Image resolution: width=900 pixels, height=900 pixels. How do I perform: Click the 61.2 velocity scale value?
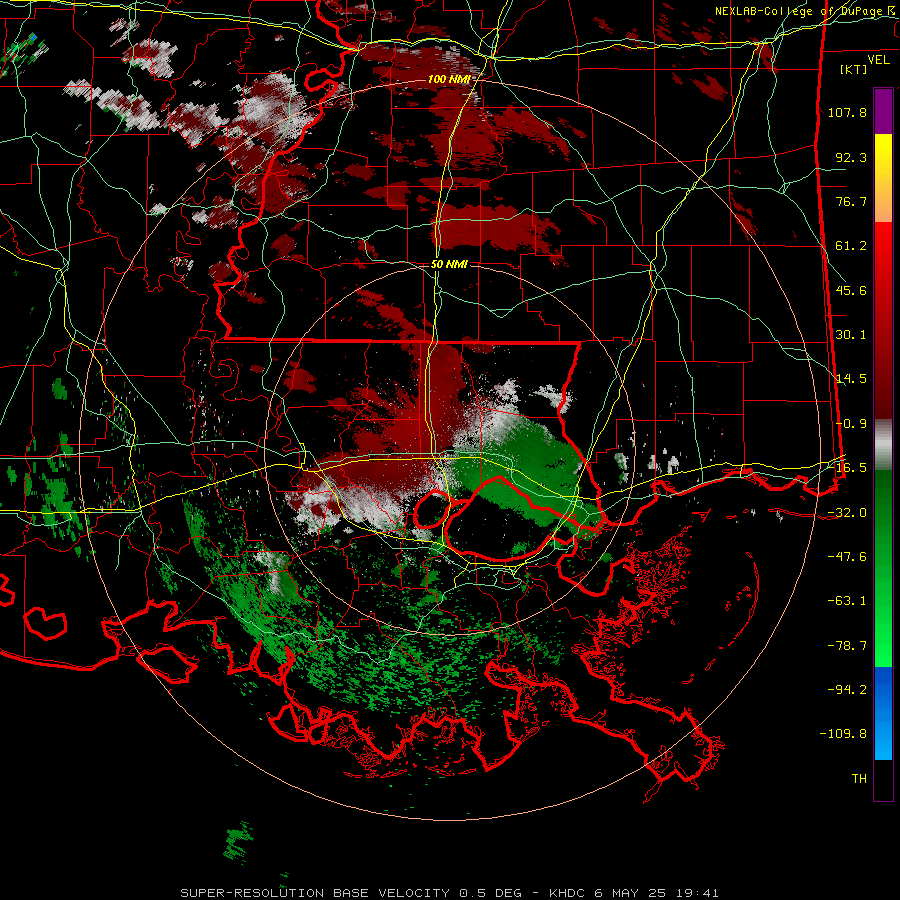pos(851,246)
